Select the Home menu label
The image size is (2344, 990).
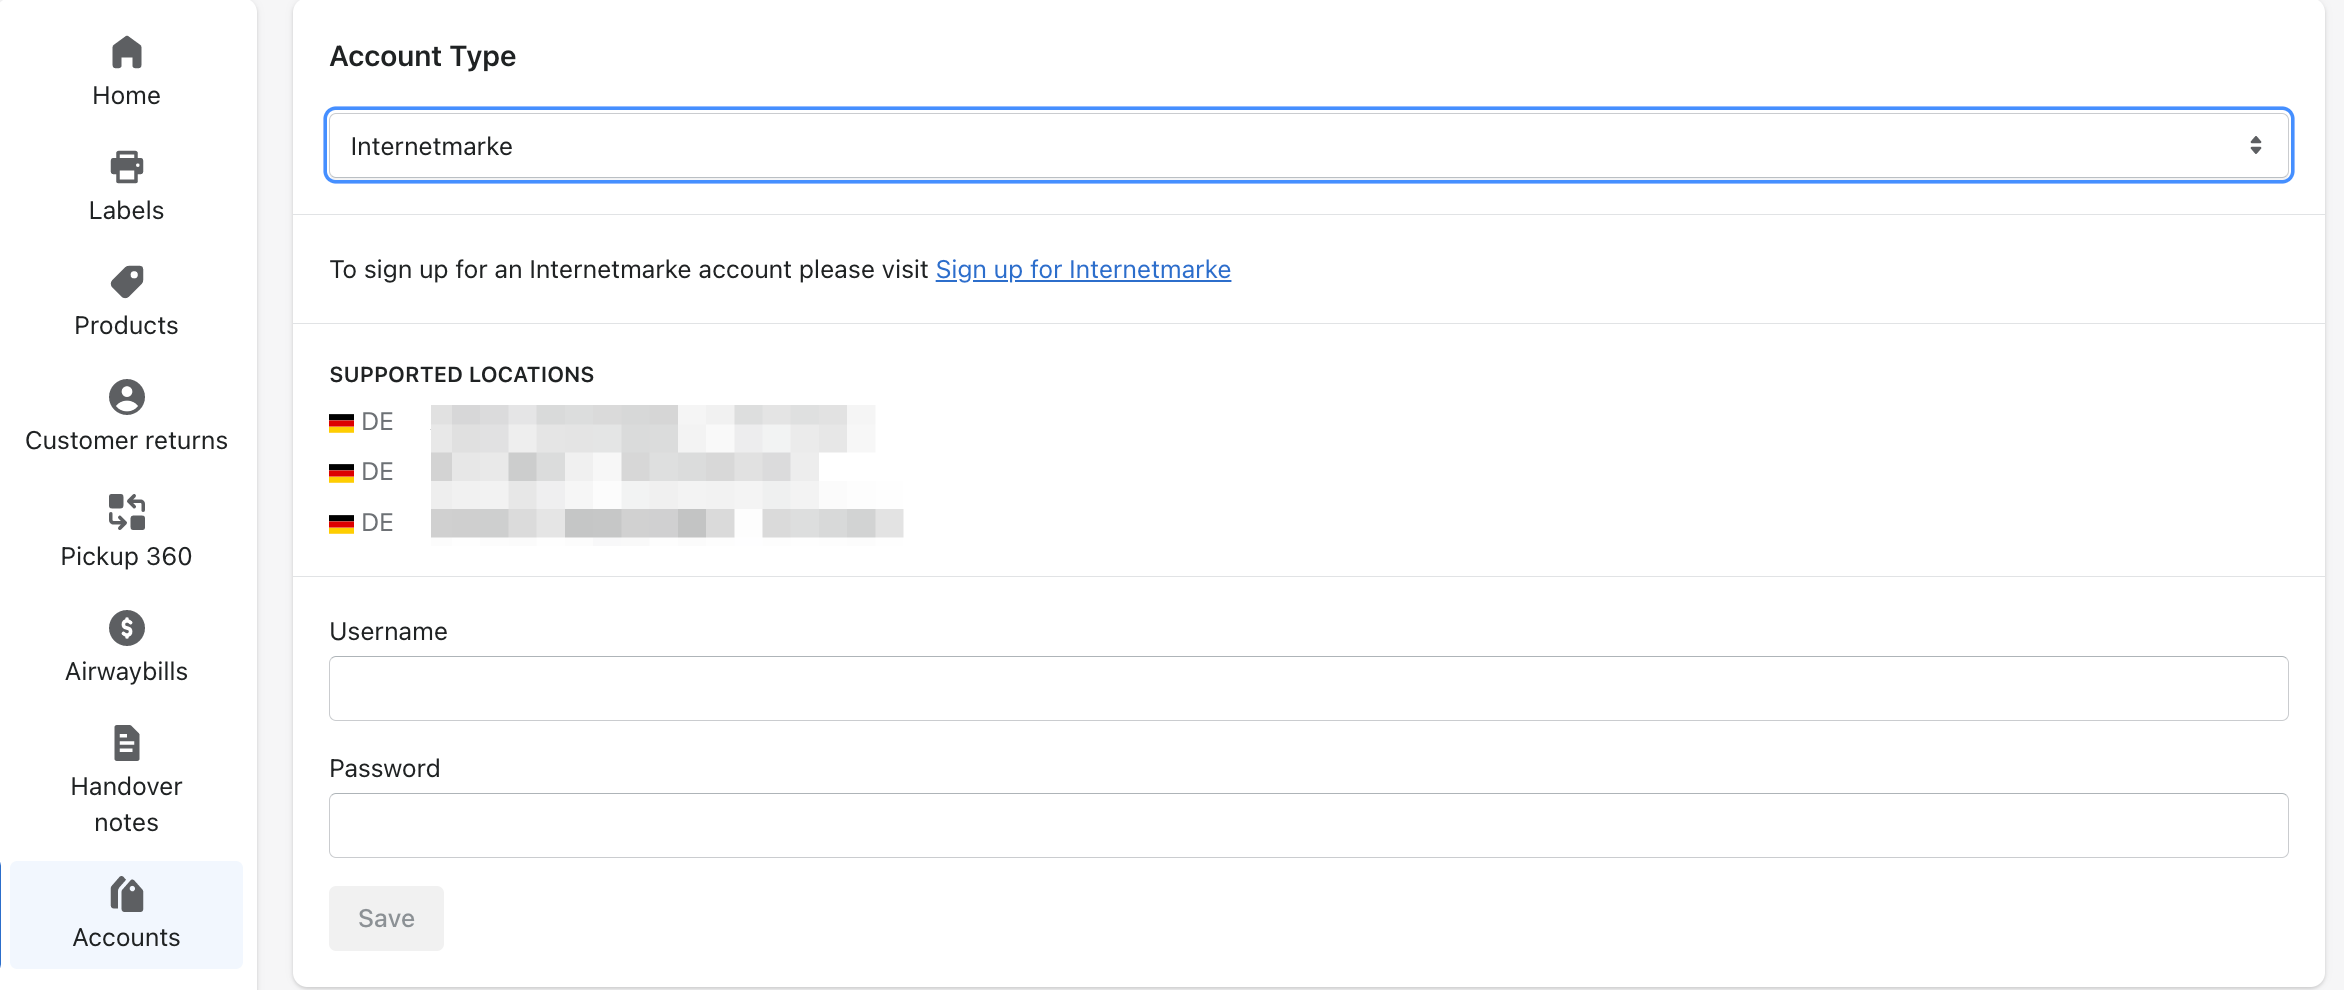pos(126,95)
